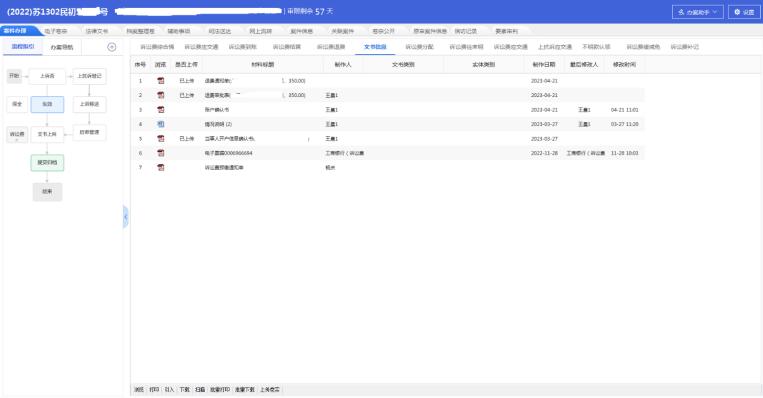Click 扫描 in the bottom toolbar

200,390
